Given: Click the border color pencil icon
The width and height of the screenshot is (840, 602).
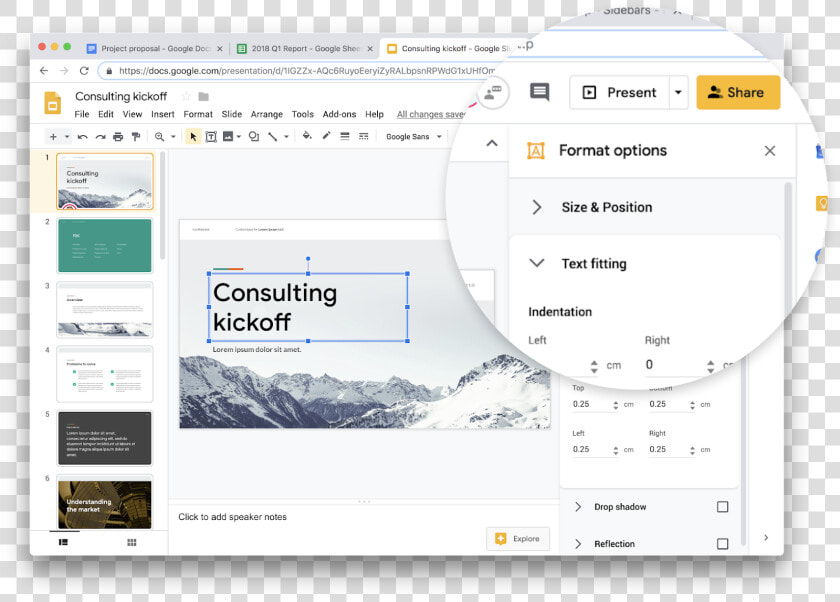Looking at the screenshot, I should 326,136.
